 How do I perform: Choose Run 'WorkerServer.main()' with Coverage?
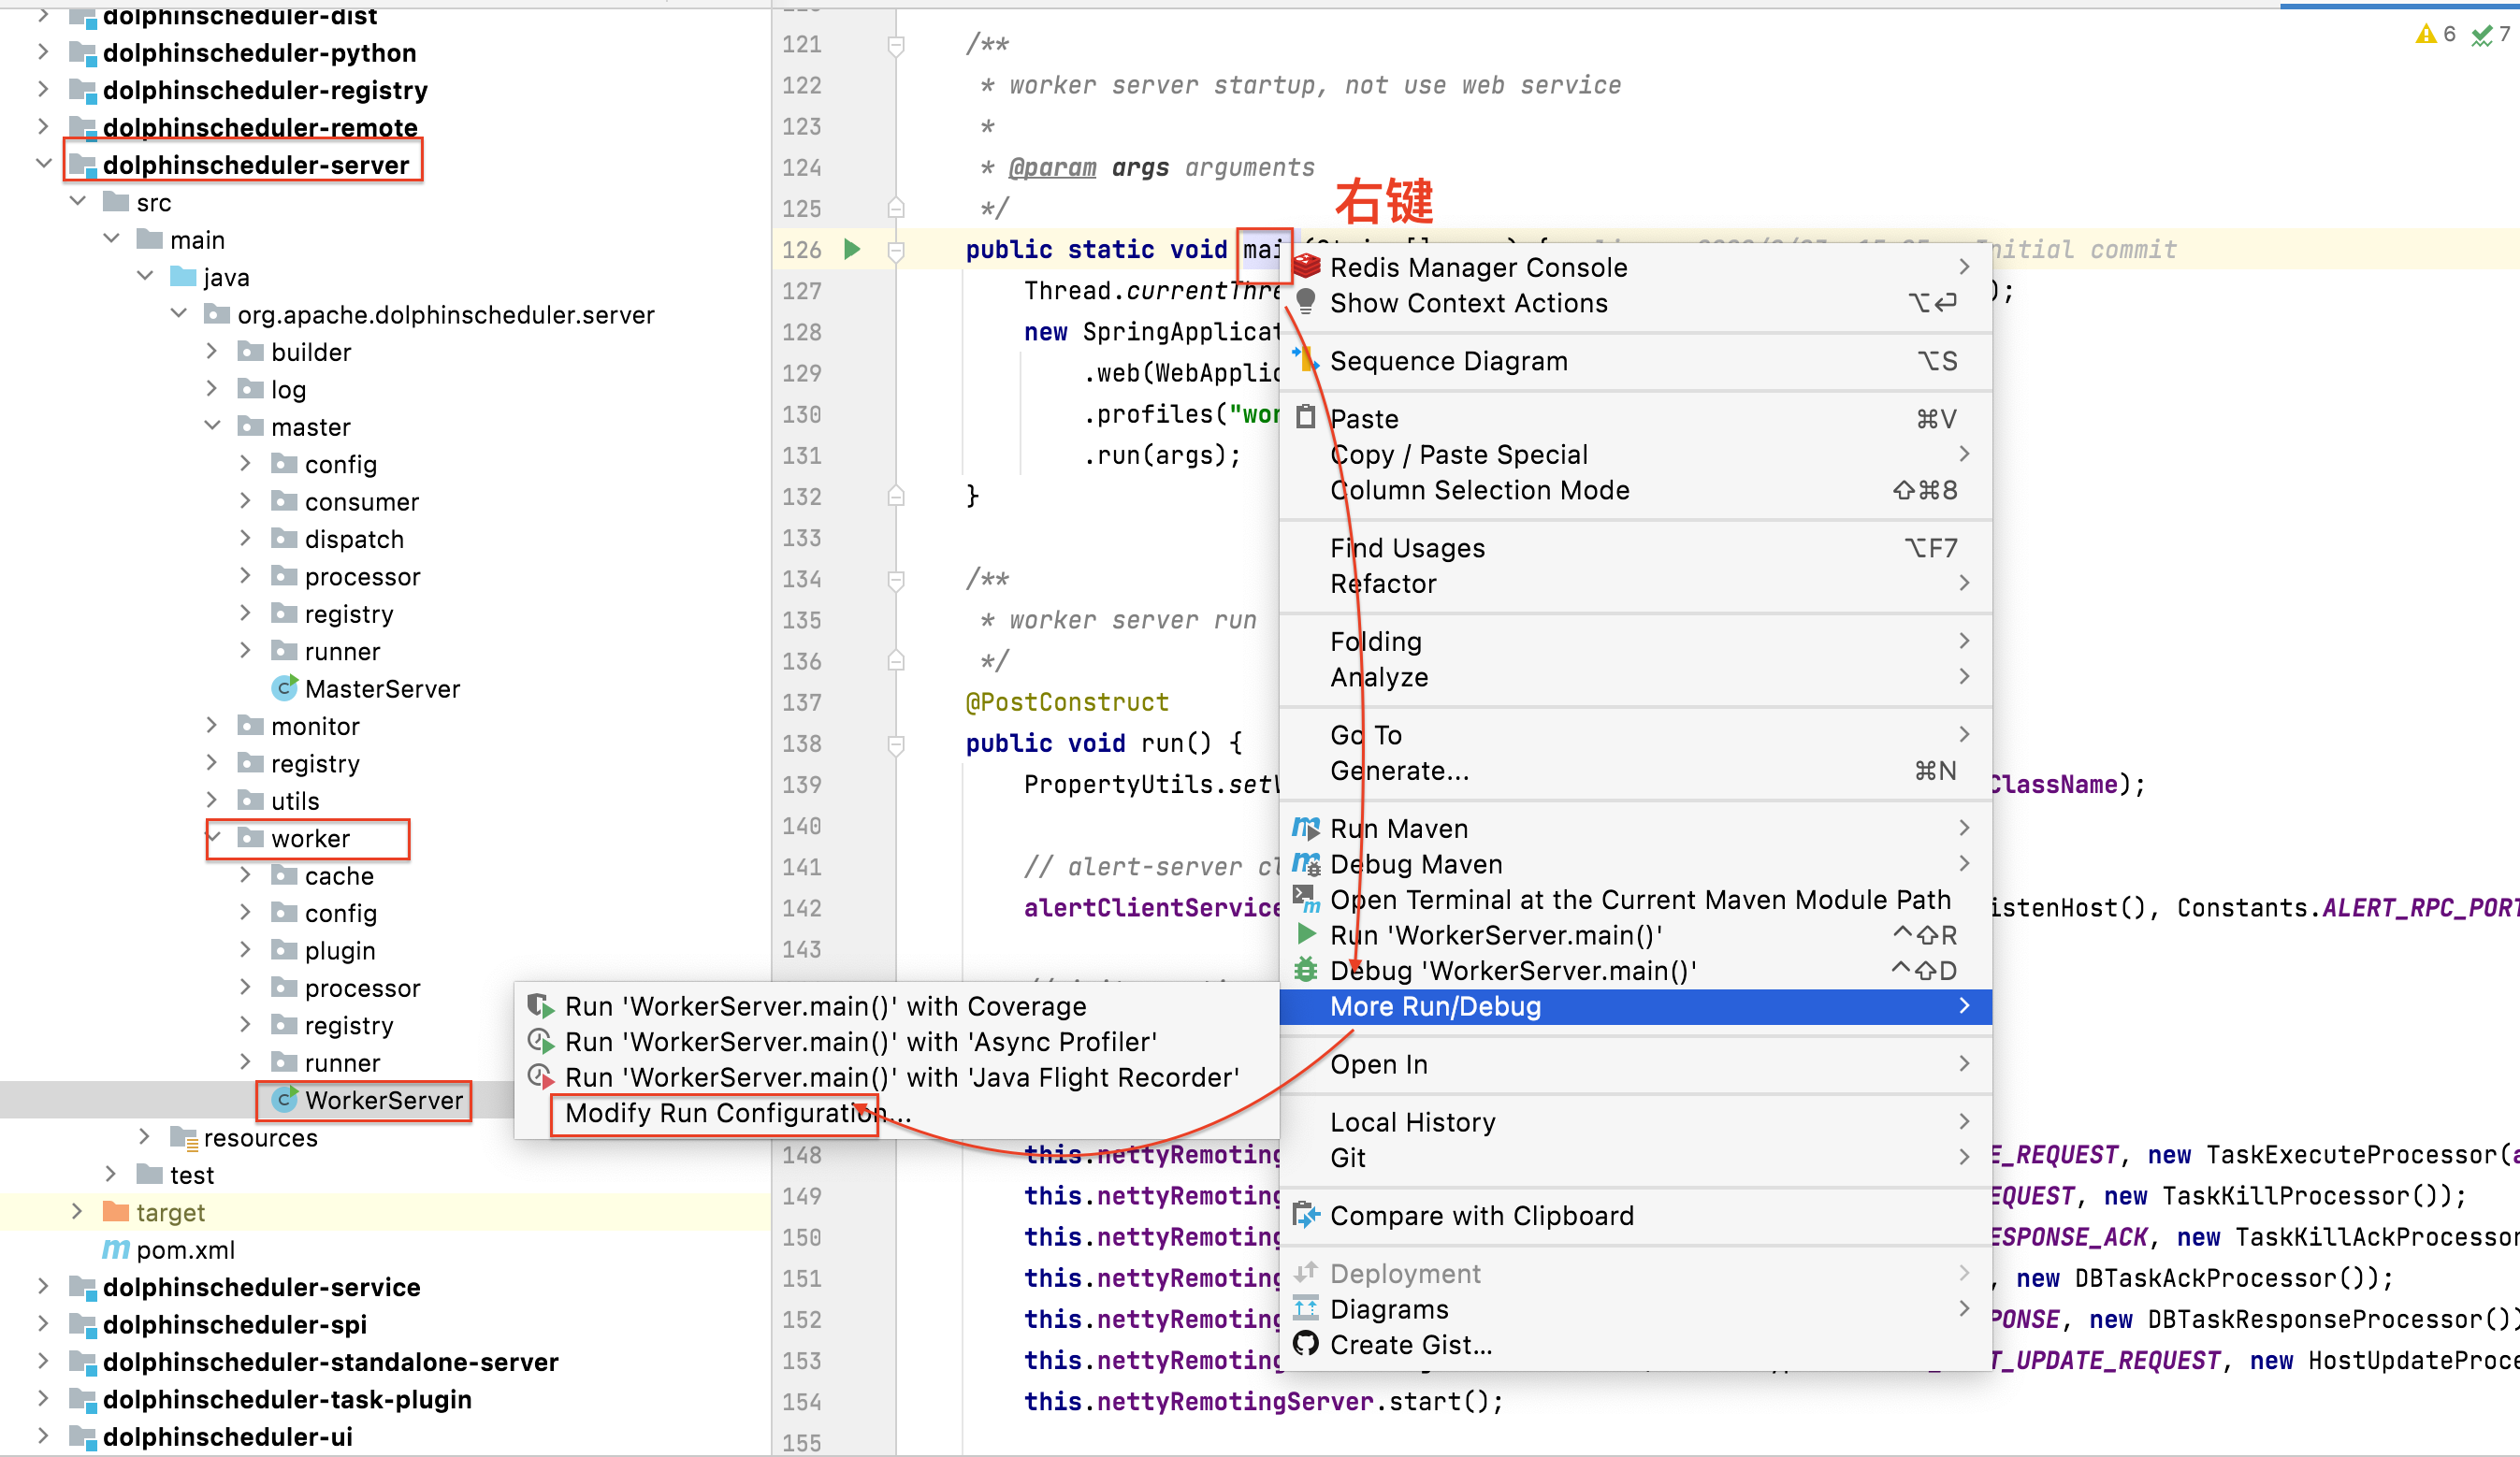824,1005
